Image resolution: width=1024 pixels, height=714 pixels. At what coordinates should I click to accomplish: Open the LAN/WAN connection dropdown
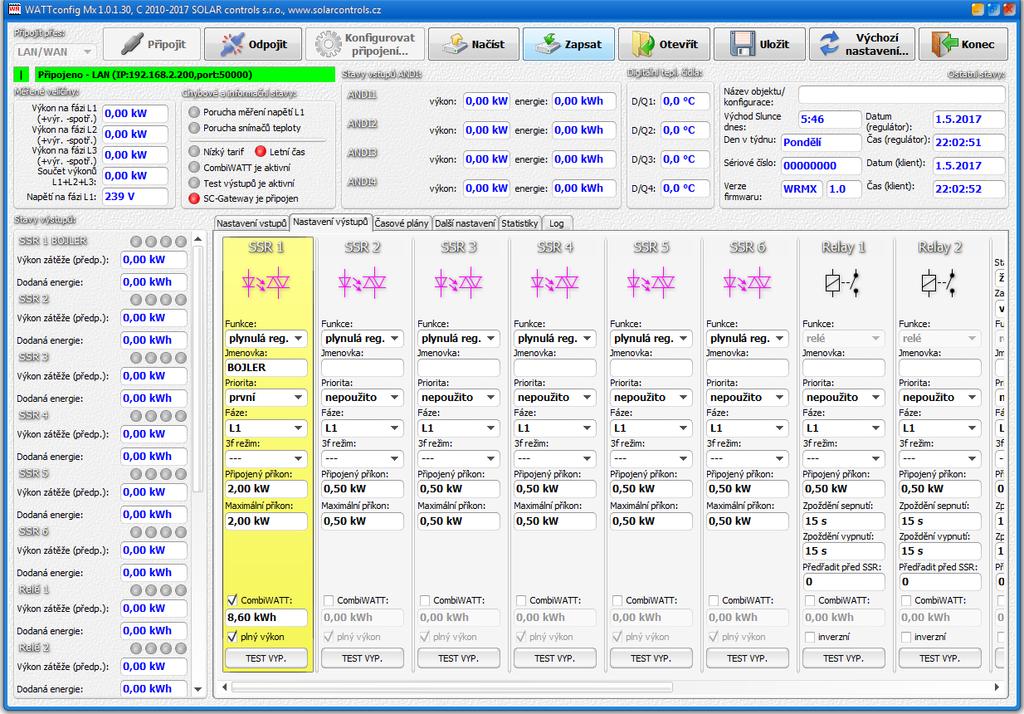click(x=55, y=52)
